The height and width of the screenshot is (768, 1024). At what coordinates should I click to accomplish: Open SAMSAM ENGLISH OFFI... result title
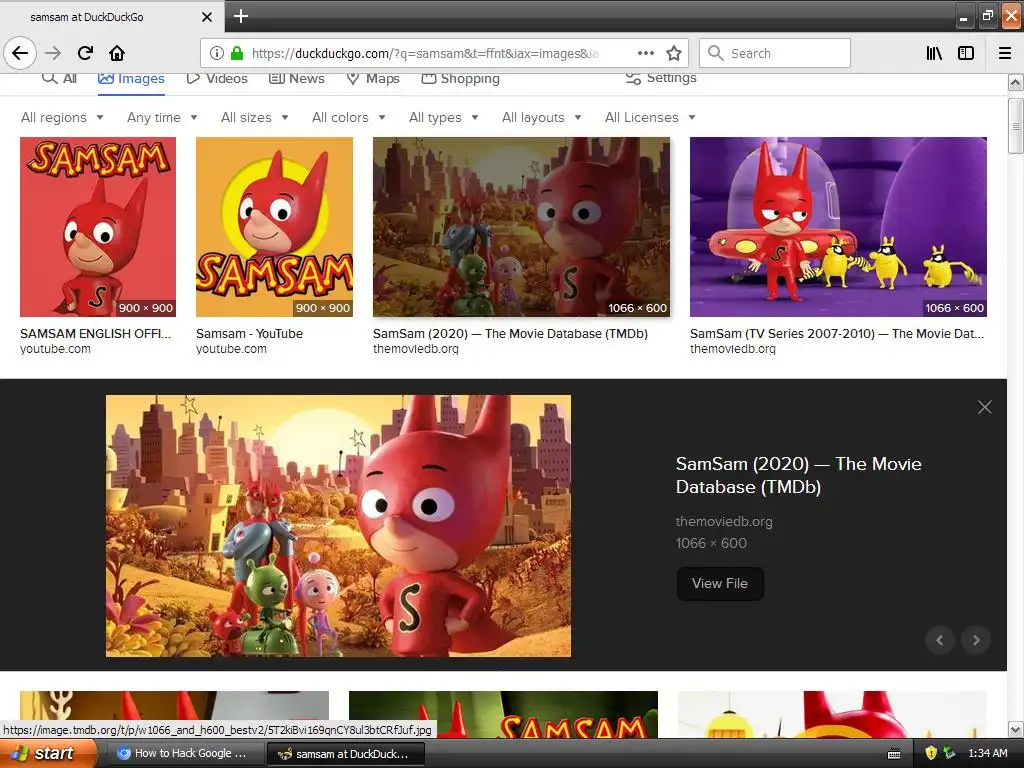coord(95,334)
